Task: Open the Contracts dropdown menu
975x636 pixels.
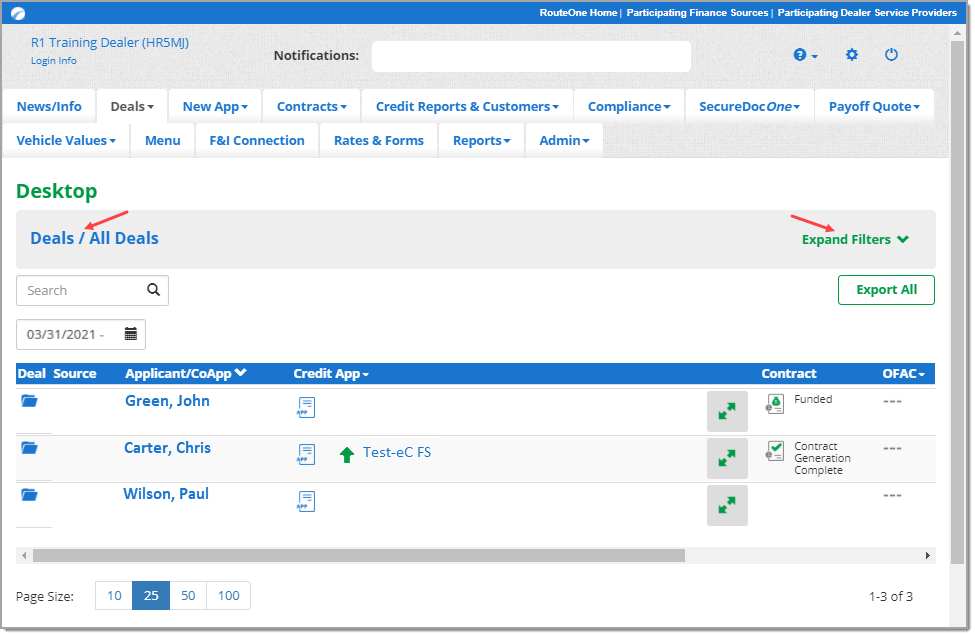Action: pyautogui.click(x=312, y=106)
